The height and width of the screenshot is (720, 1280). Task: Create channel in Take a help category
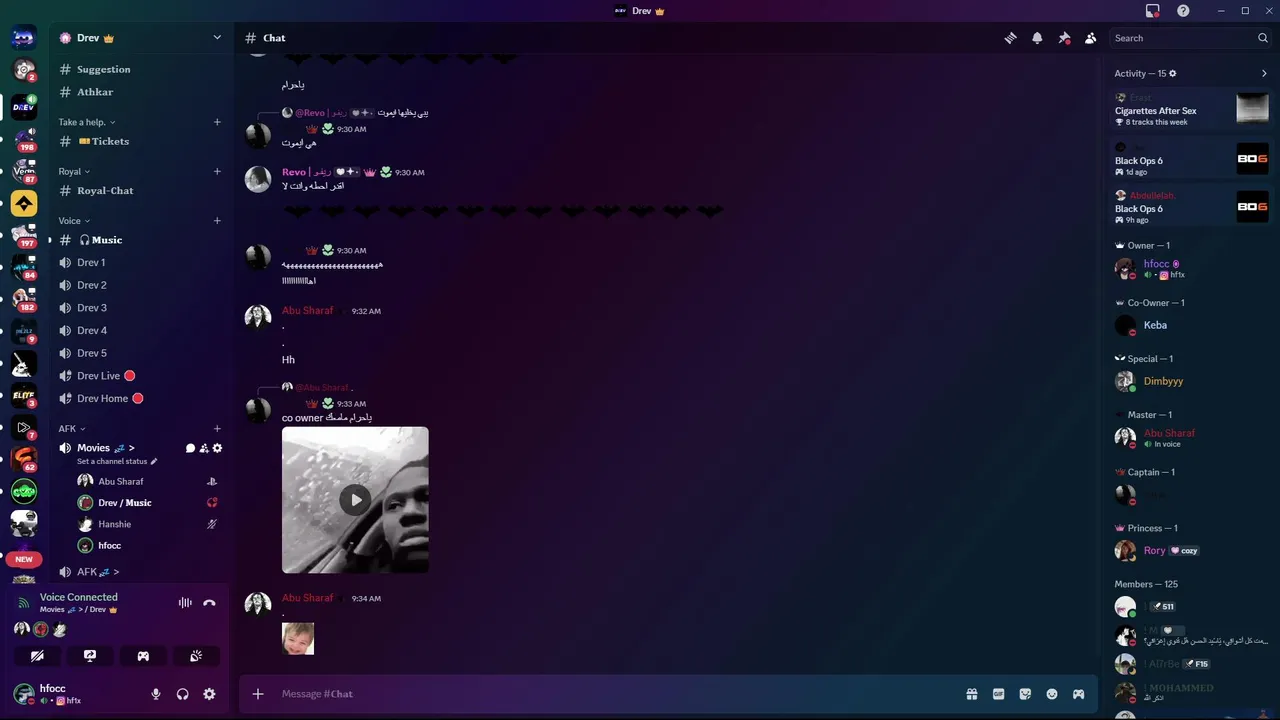click(x=217, y=122)
